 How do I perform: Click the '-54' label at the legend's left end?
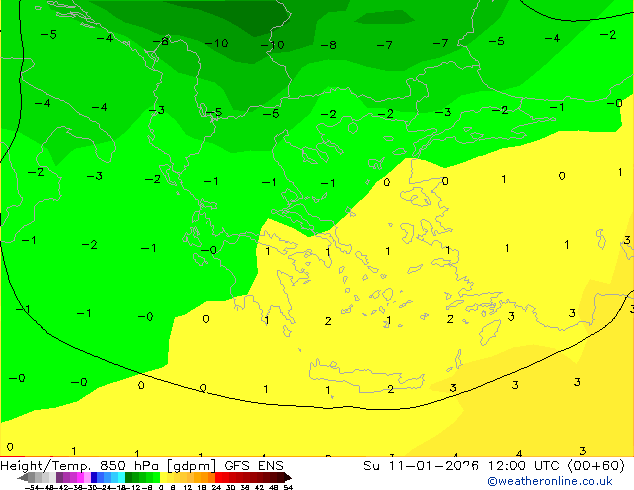click(x=32, y=488)
